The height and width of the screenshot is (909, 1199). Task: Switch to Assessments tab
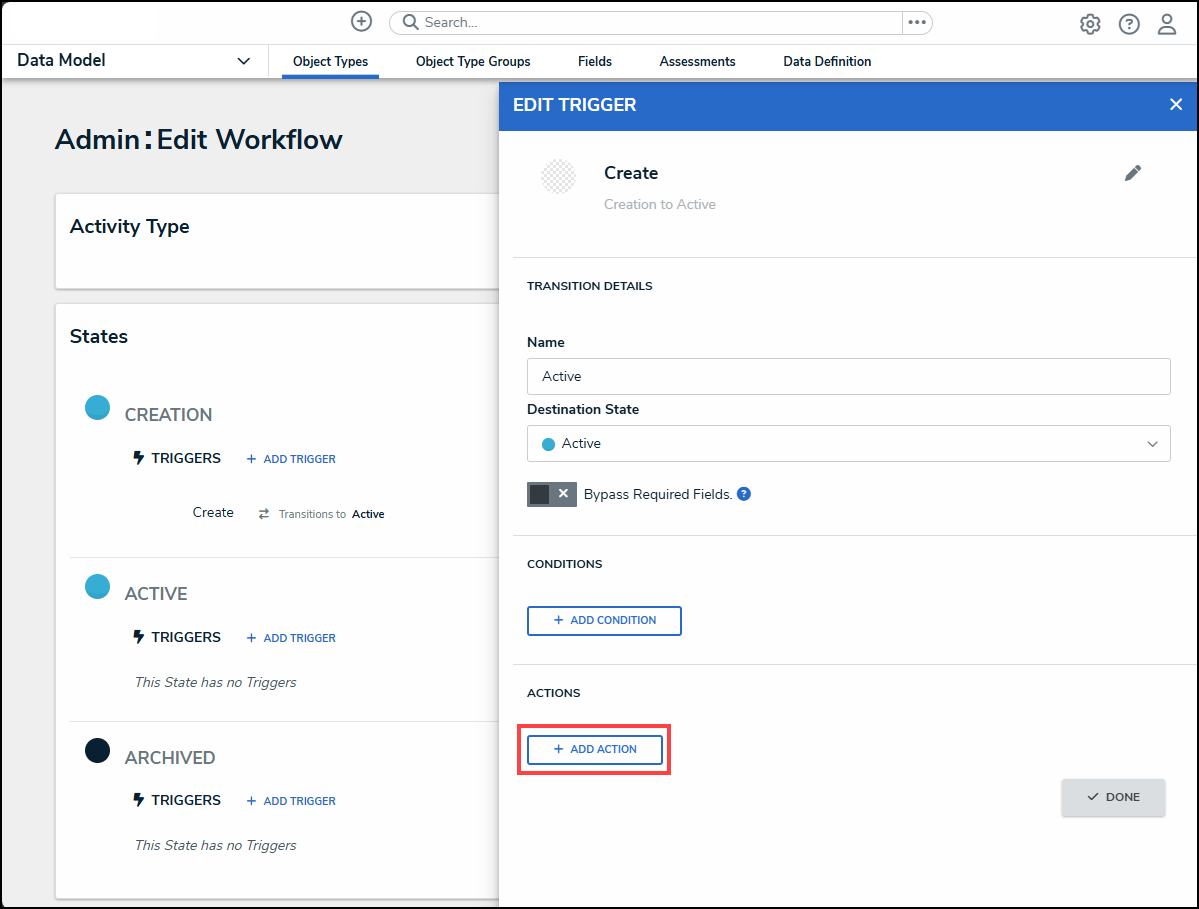click(x=697, y=62)
